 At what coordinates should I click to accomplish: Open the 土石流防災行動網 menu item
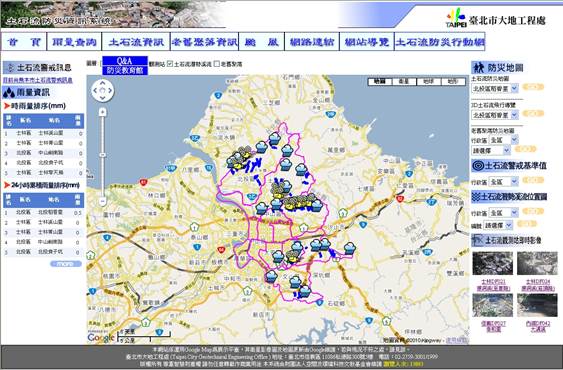[x=440, y=42]
